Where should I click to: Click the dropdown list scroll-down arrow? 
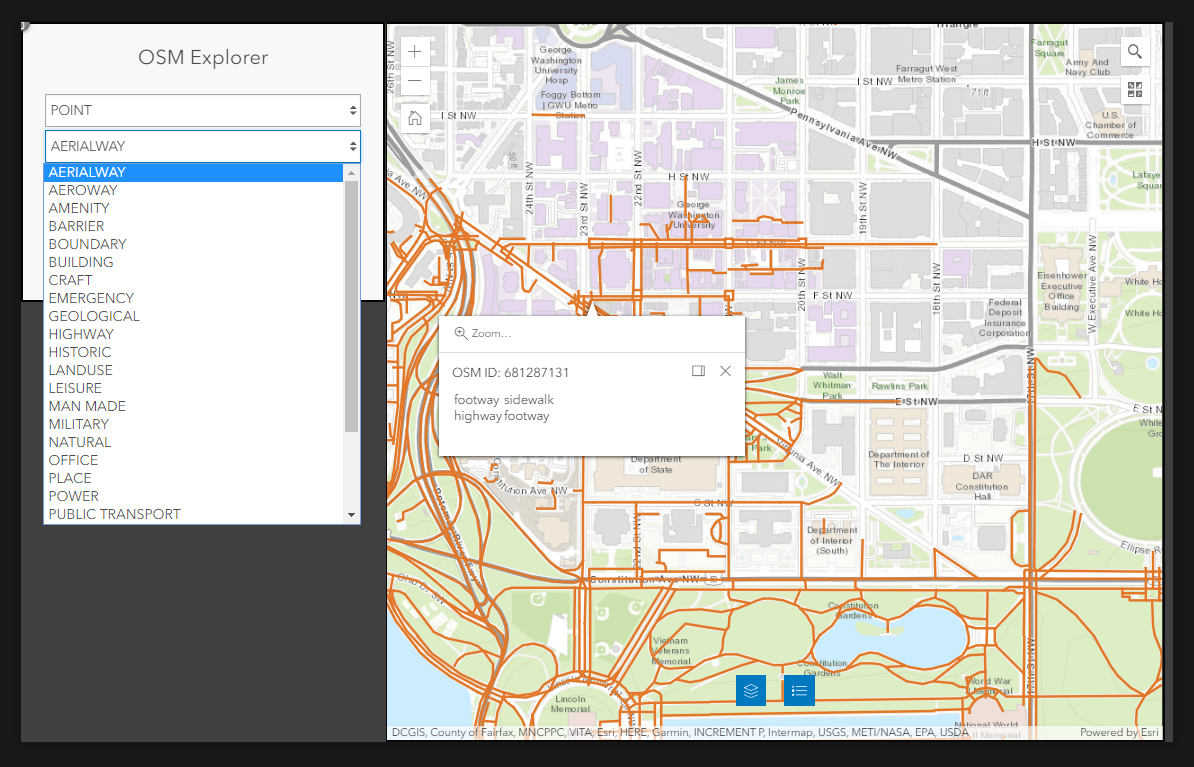coord(351,515)
